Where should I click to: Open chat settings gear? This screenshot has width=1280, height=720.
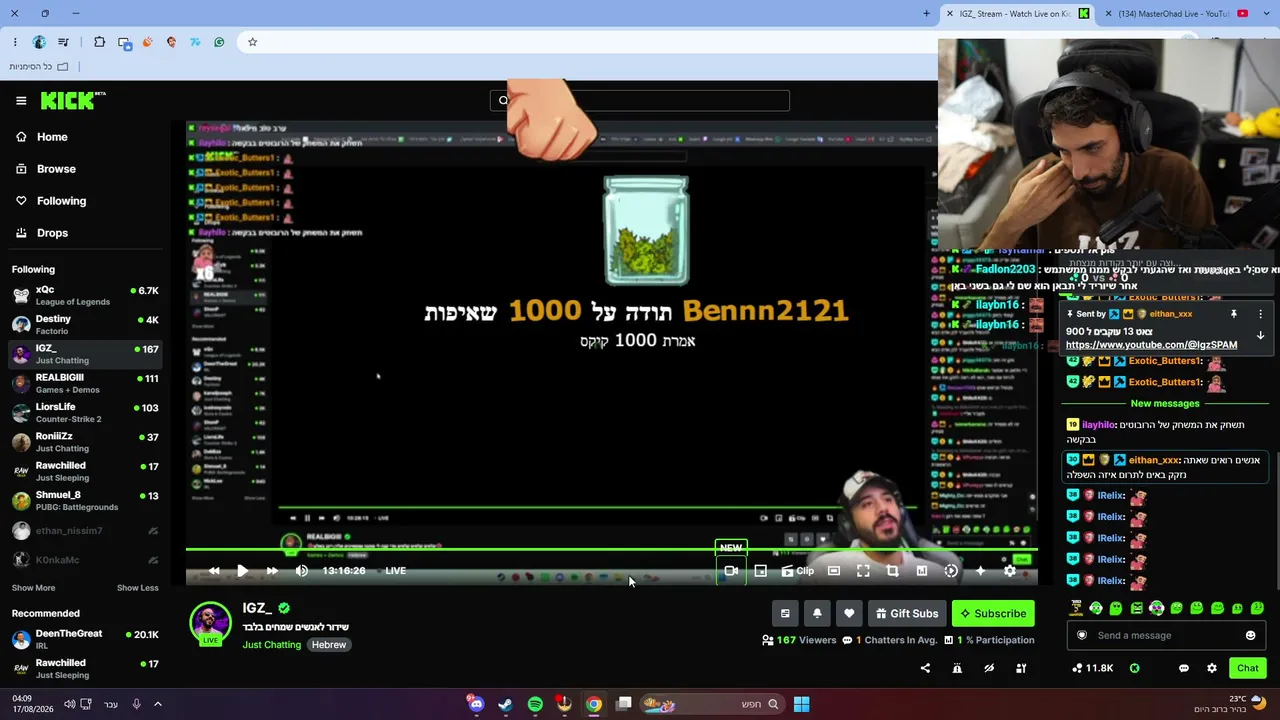(x=1212, y=668)
